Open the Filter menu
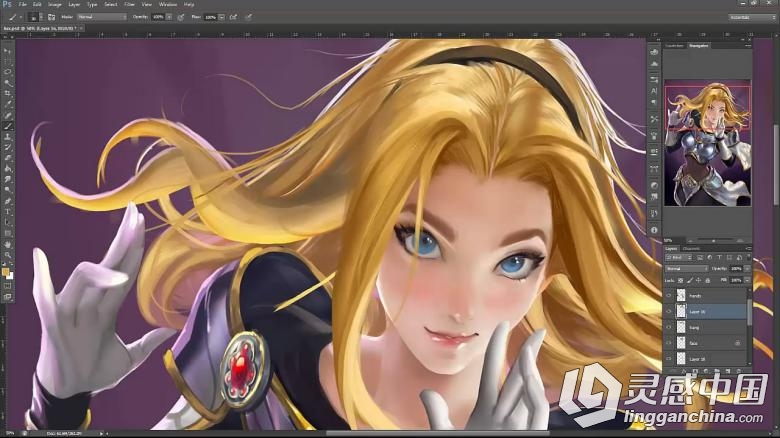Viewport: 780px width, 438px height. [129, 4]
